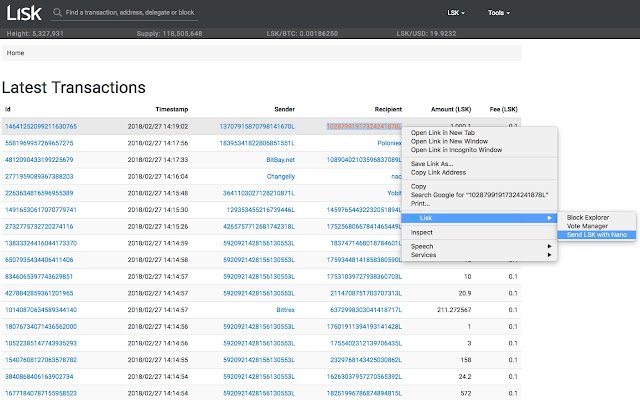Focus the transaction search field
This screenshot has width=640, height=400.
130,13
